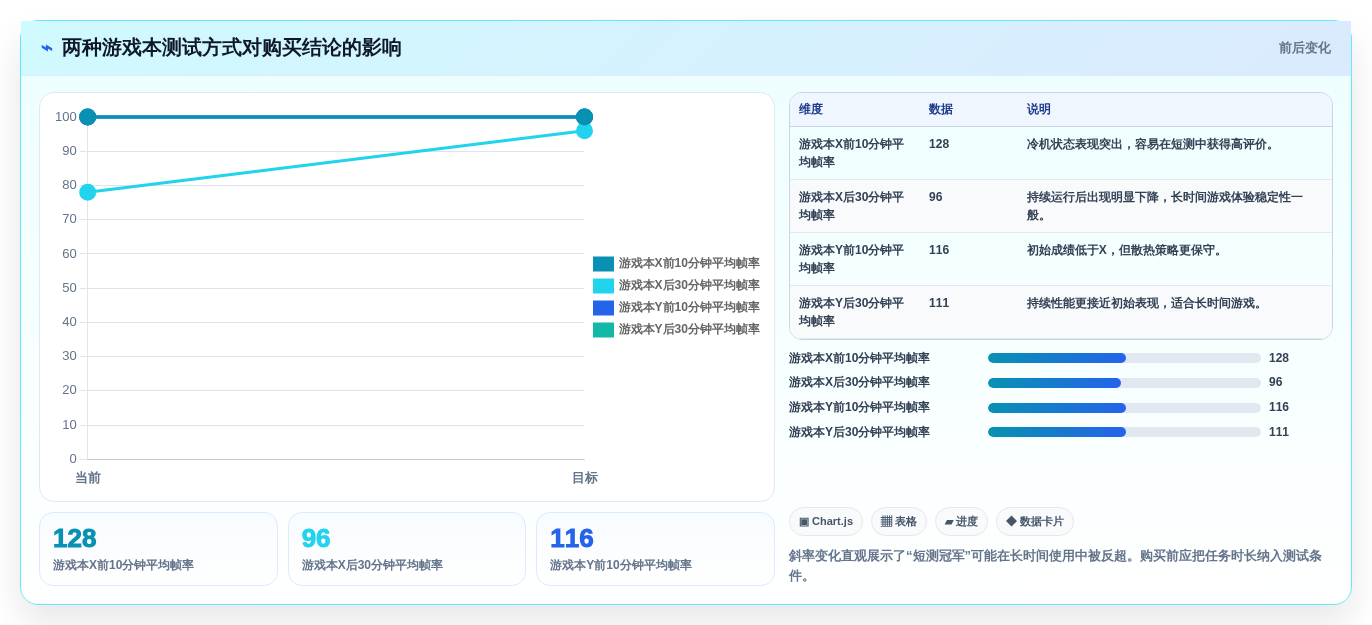Click legend text 游戏本Y后30分钟平均帧率
Image resolution: width=1372 pixels, height=625 pixels.
[689, 330]
